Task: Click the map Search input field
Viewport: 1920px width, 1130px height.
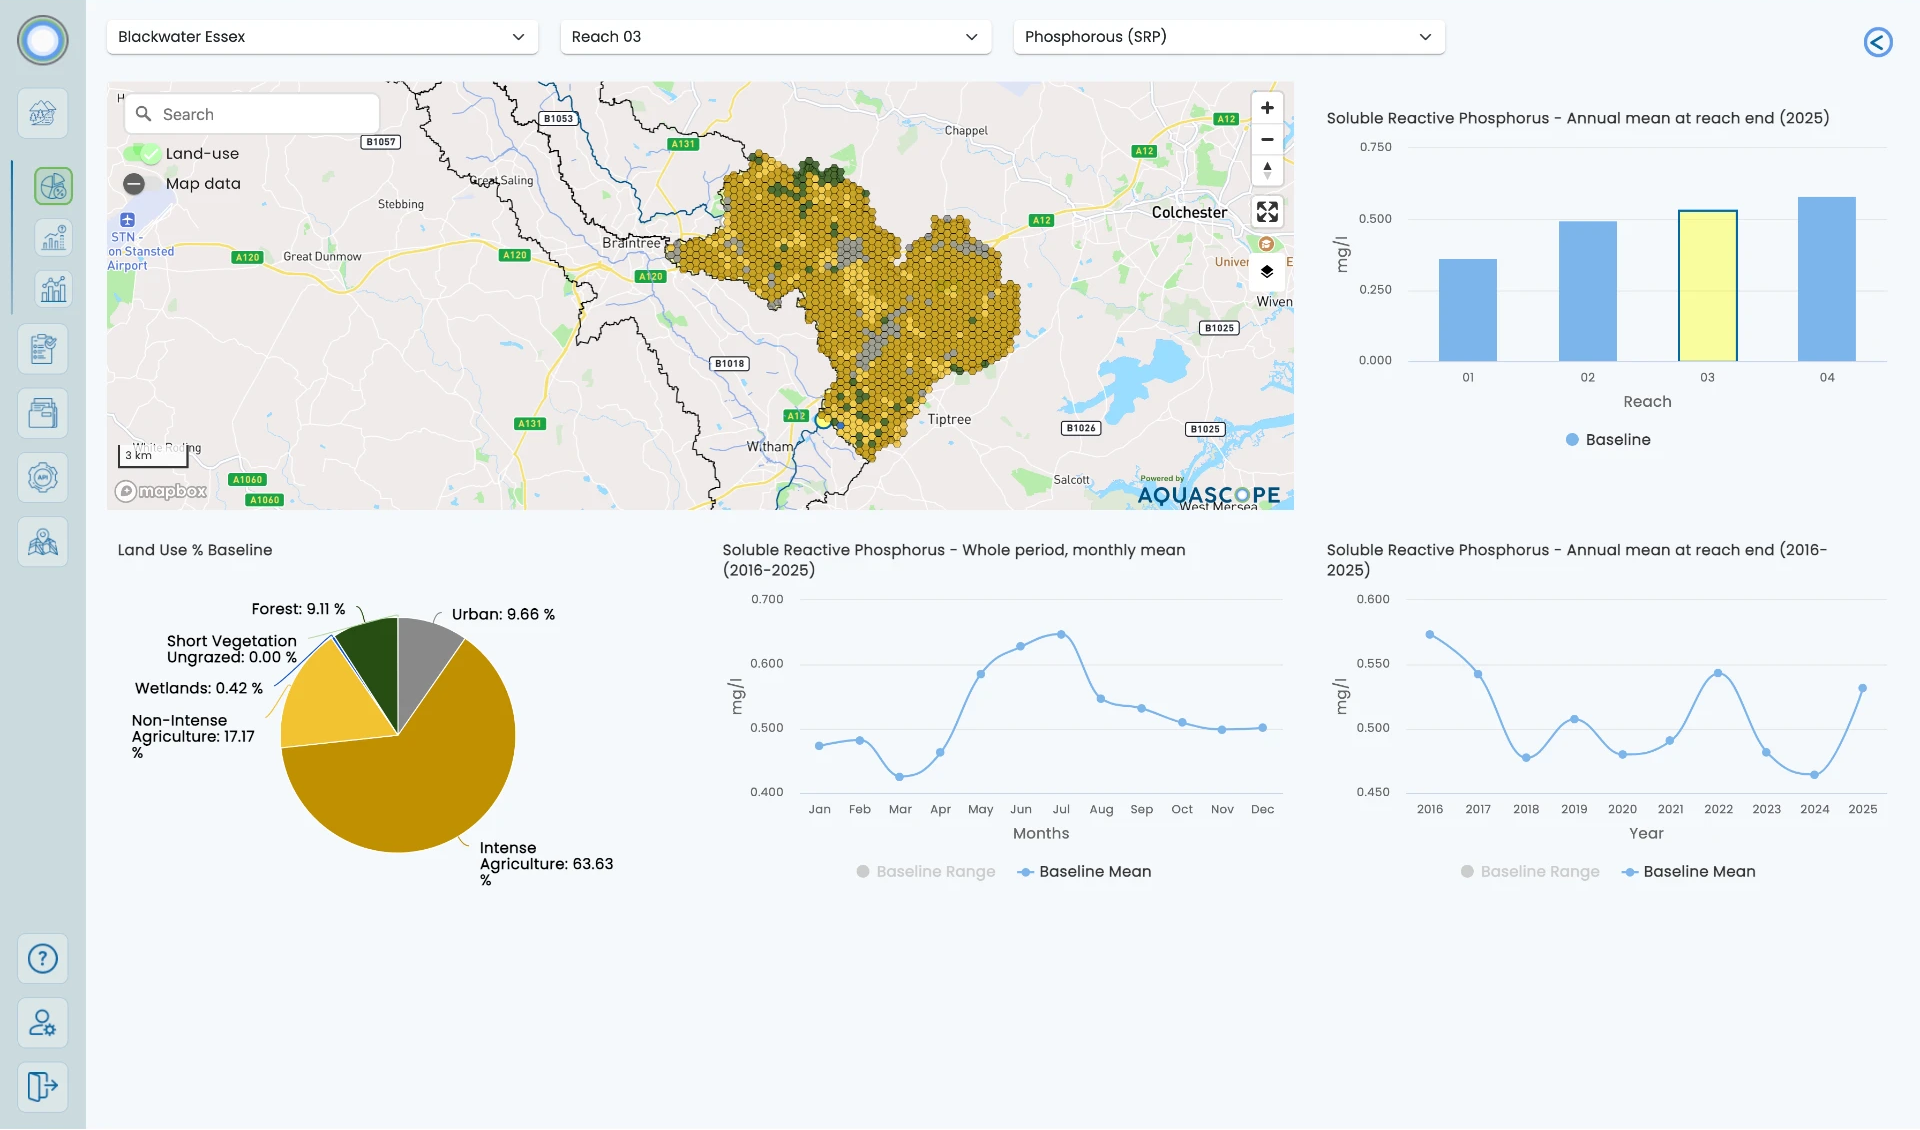Action: [x=252, y=114]
